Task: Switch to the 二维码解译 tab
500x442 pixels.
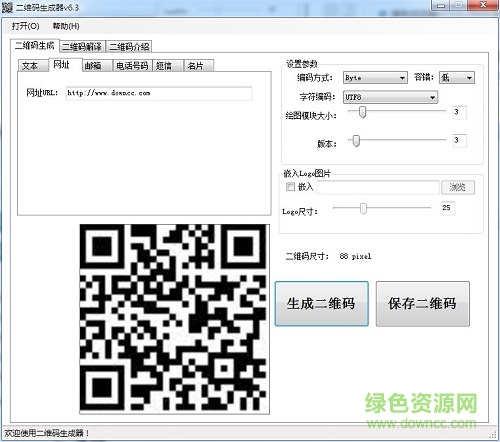Action: (82, 47)
